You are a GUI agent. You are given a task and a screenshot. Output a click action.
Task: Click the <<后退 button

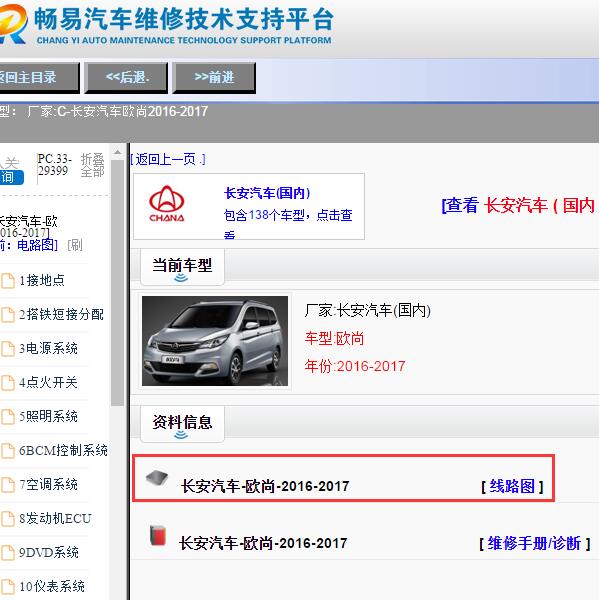(x=126, y=78)
